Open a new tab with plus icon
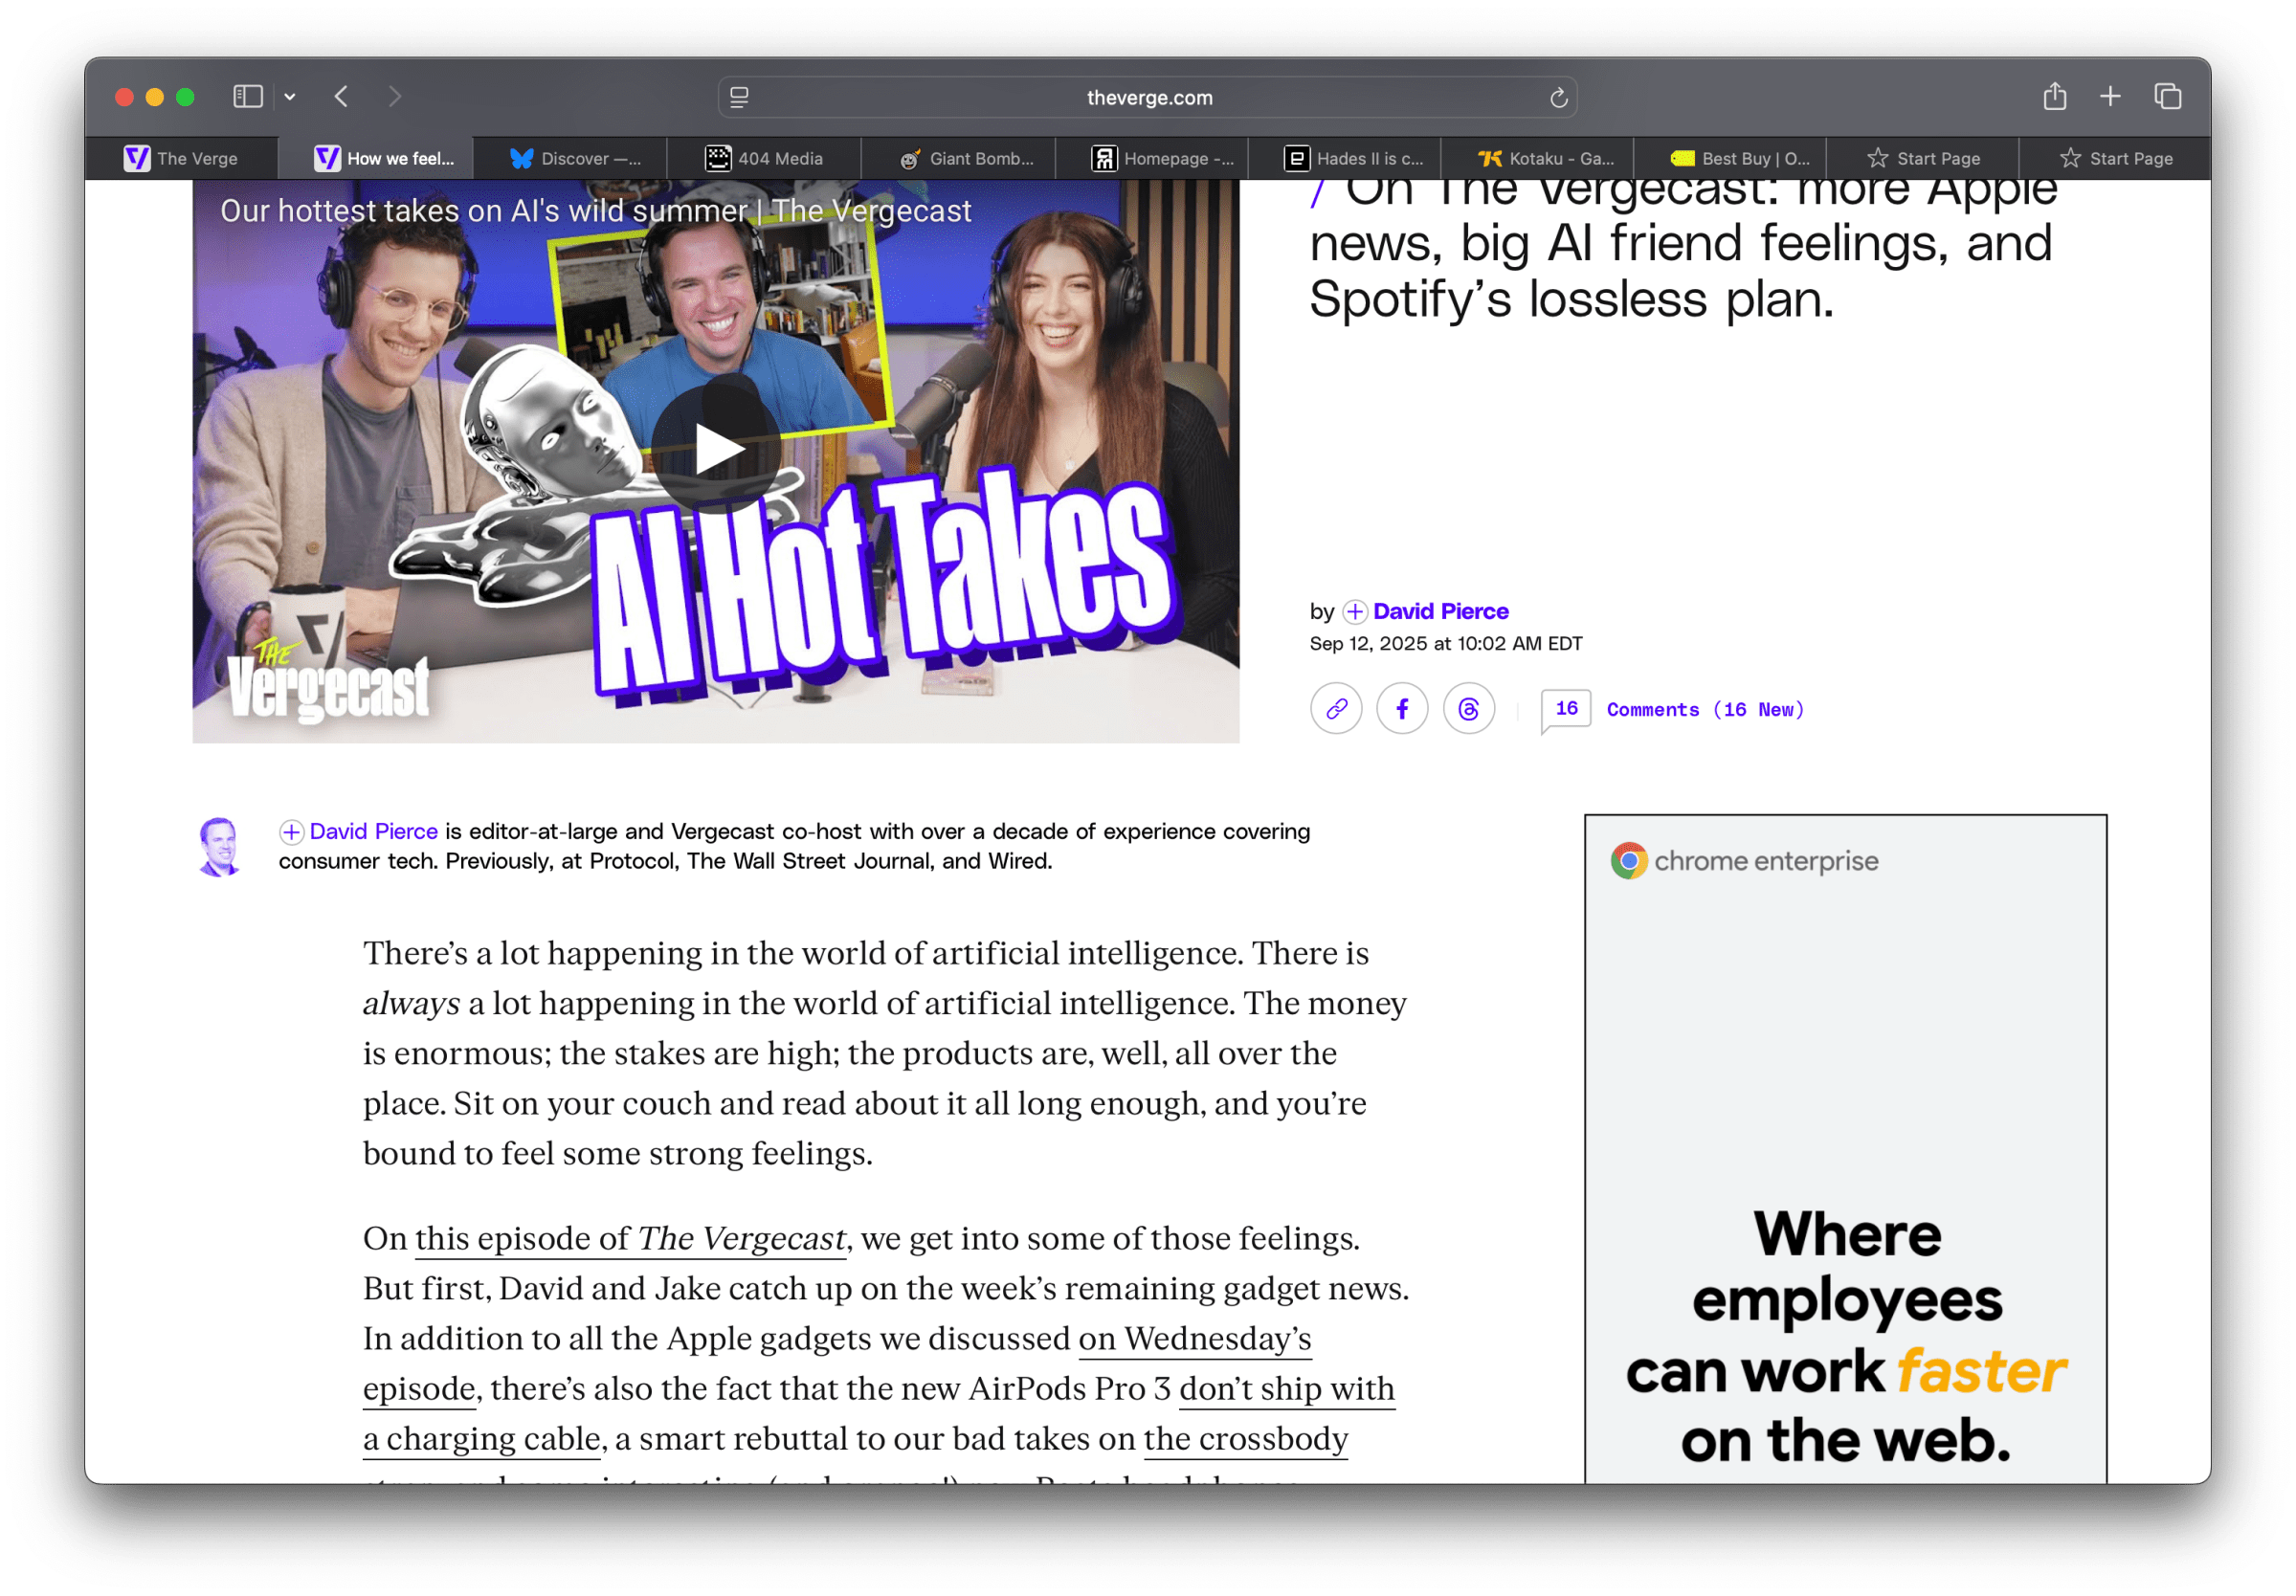The height and width of the screenshot is (1596, 2296). [2110, 97]
